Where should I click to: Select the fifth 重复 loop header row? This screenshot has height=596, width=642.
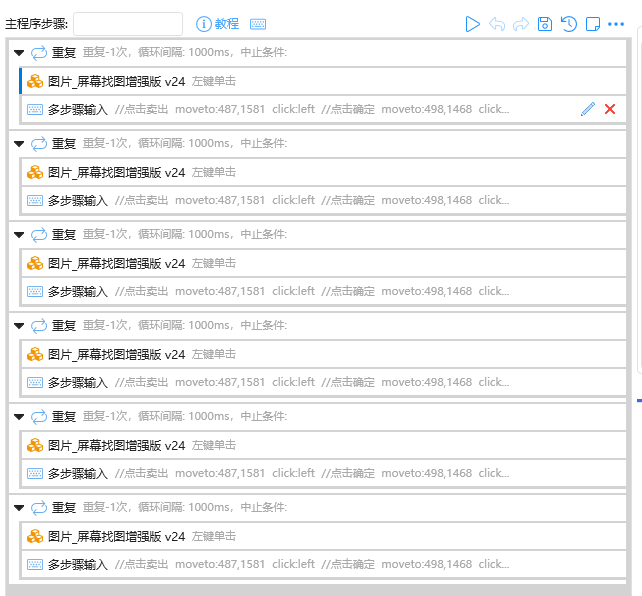click(300, 416)
